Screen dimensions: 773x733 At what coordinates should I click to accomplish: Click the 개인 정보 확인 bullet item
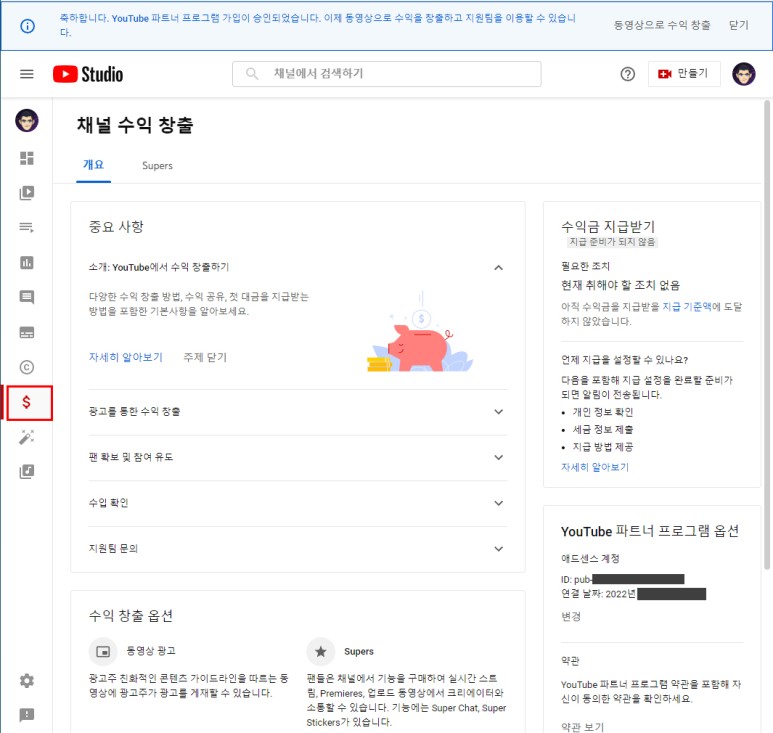[x=602, y=412]
